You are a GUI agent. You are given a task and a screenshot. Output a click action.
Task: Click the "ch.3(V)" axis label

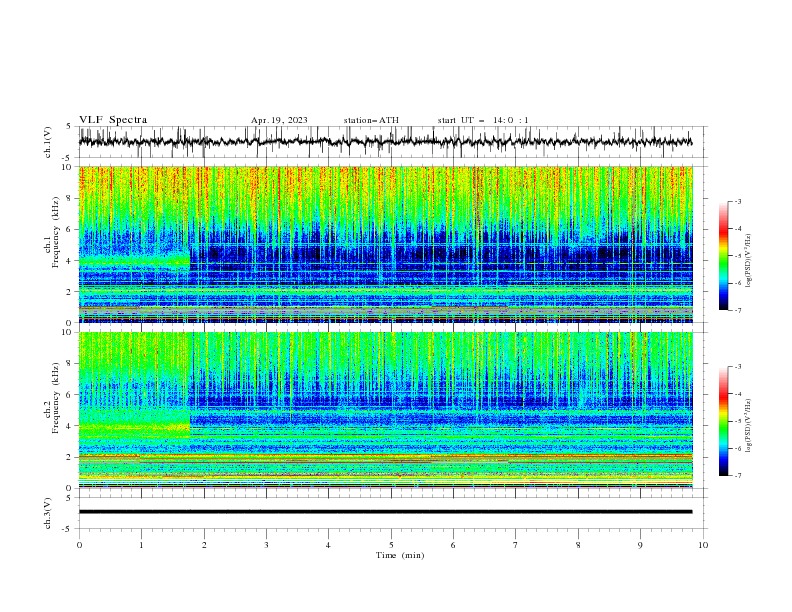coord(48,513)
